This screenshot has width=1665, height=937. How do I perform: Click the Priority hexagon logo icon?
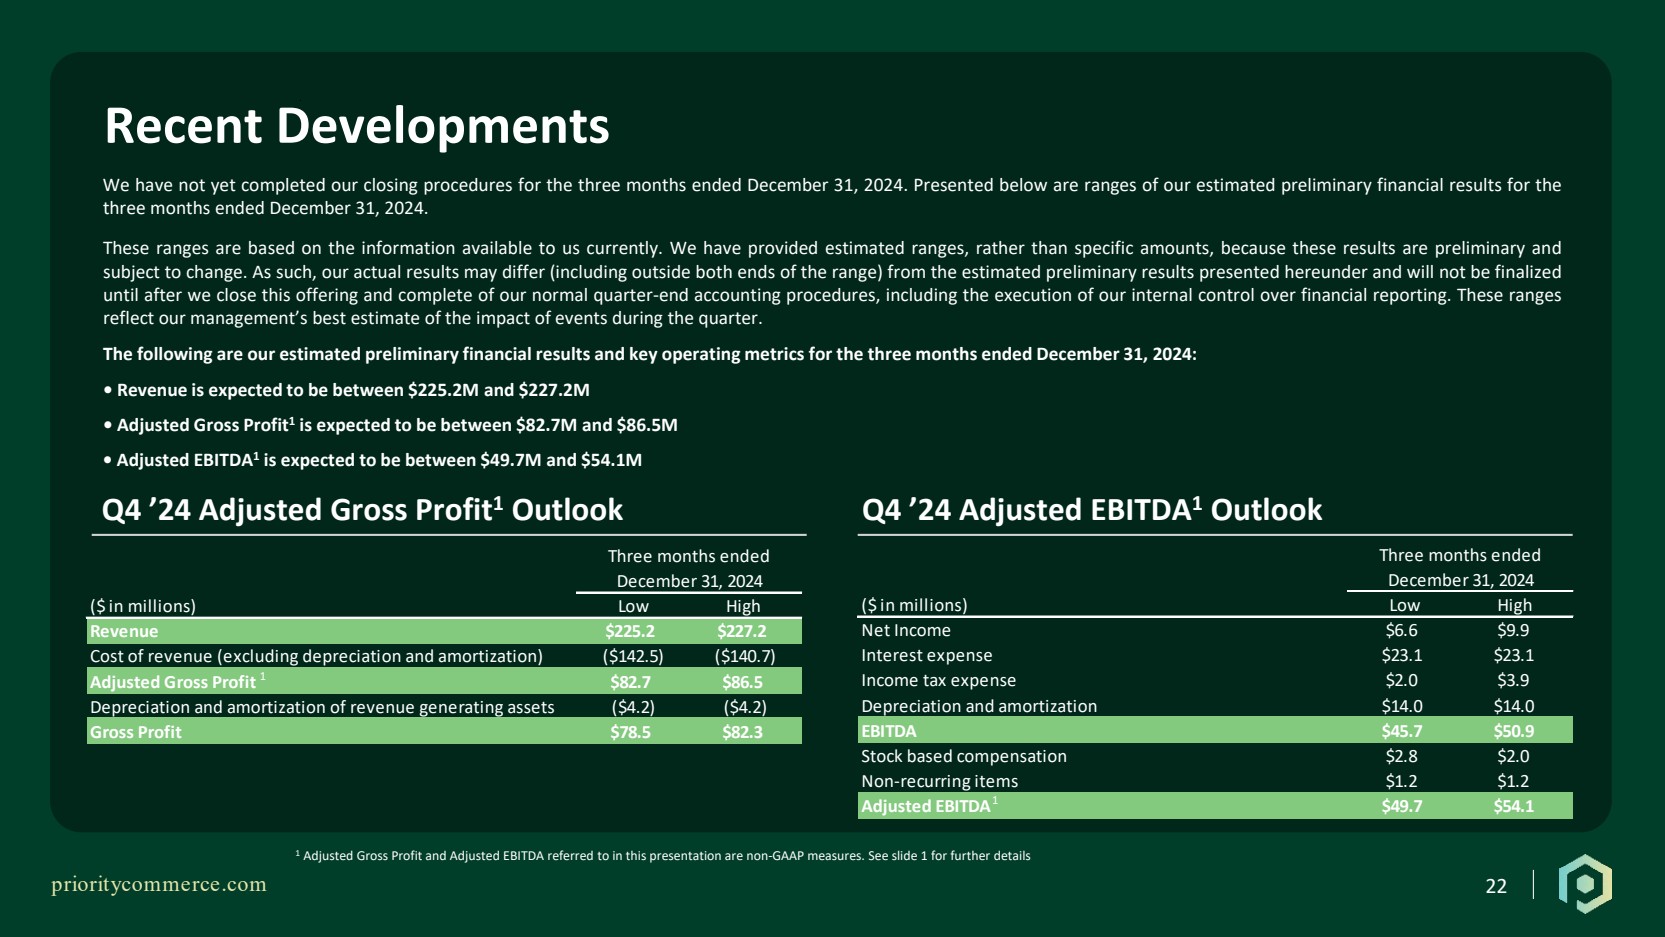click(x=1585, y=884)
